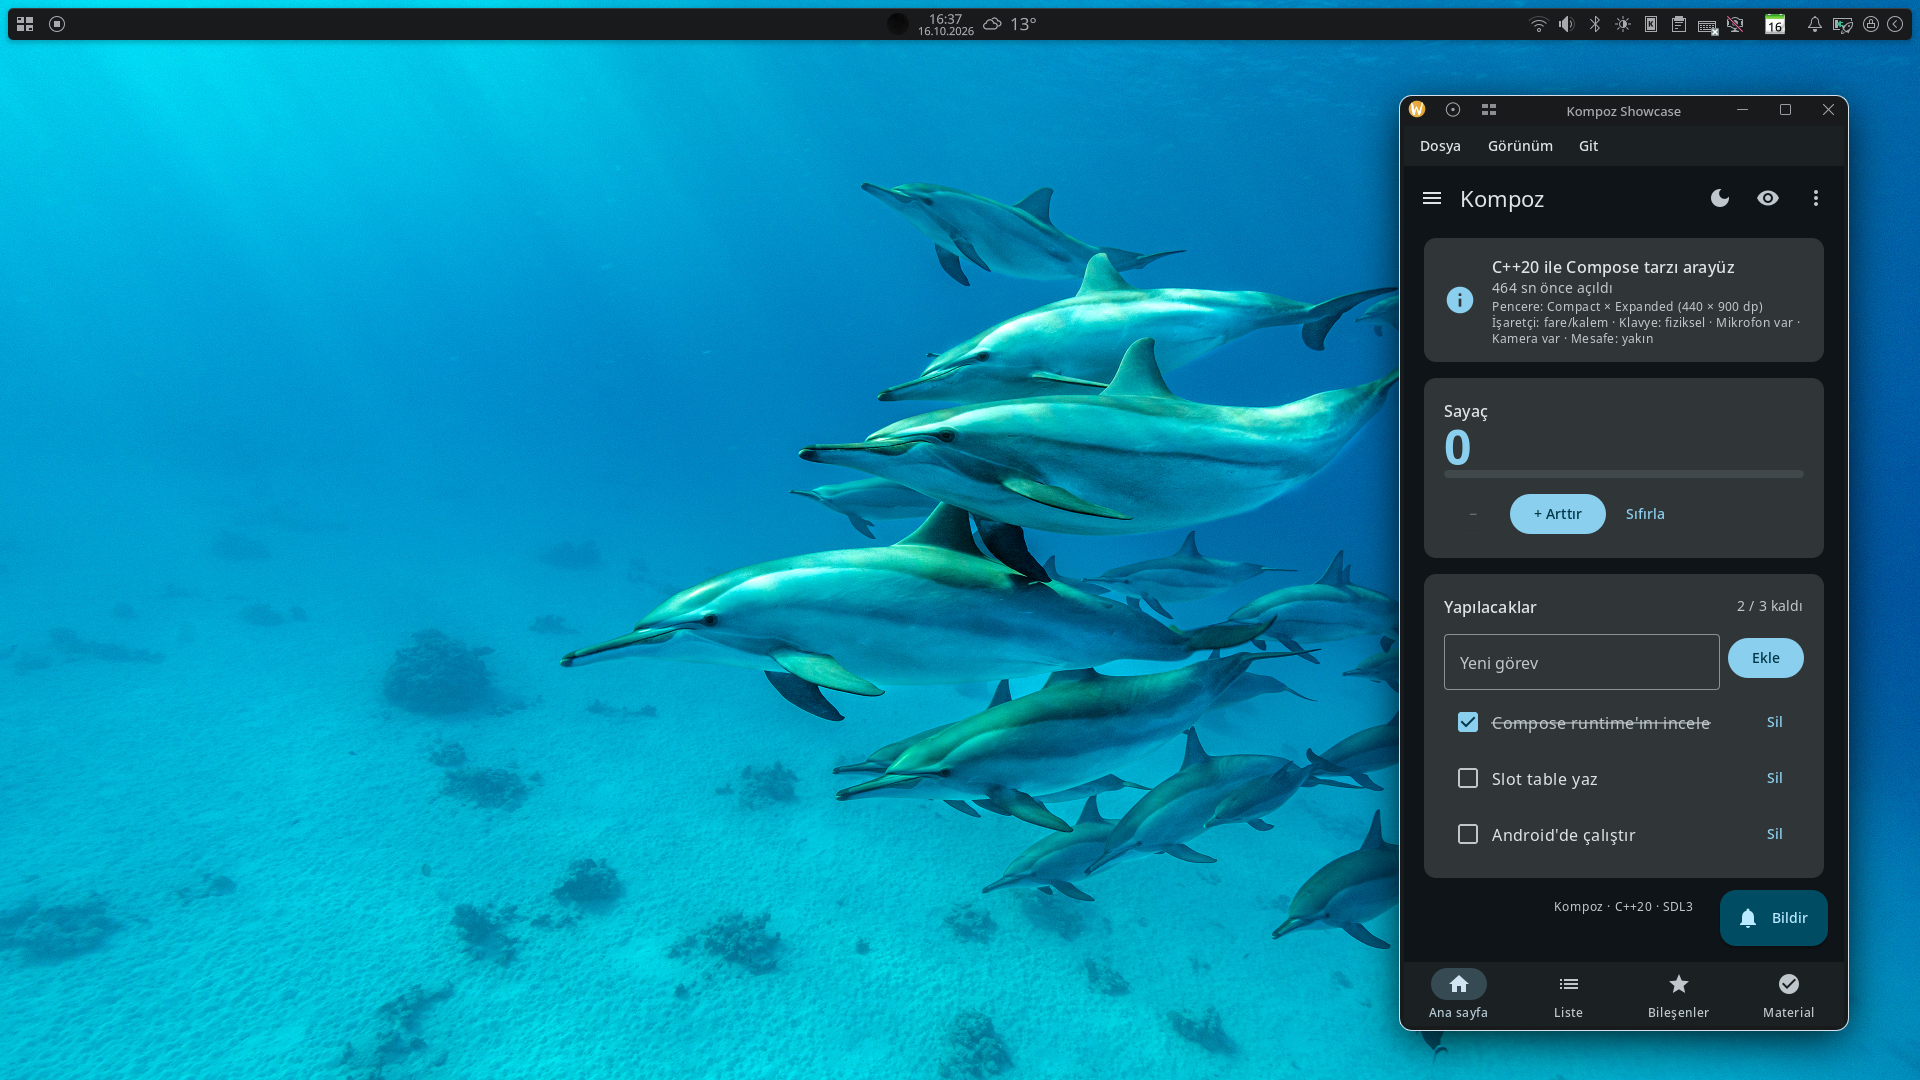The image size is (1920, 1080).
Task: Click the Bluetooth tray icon
Action: coord(1595,24)
